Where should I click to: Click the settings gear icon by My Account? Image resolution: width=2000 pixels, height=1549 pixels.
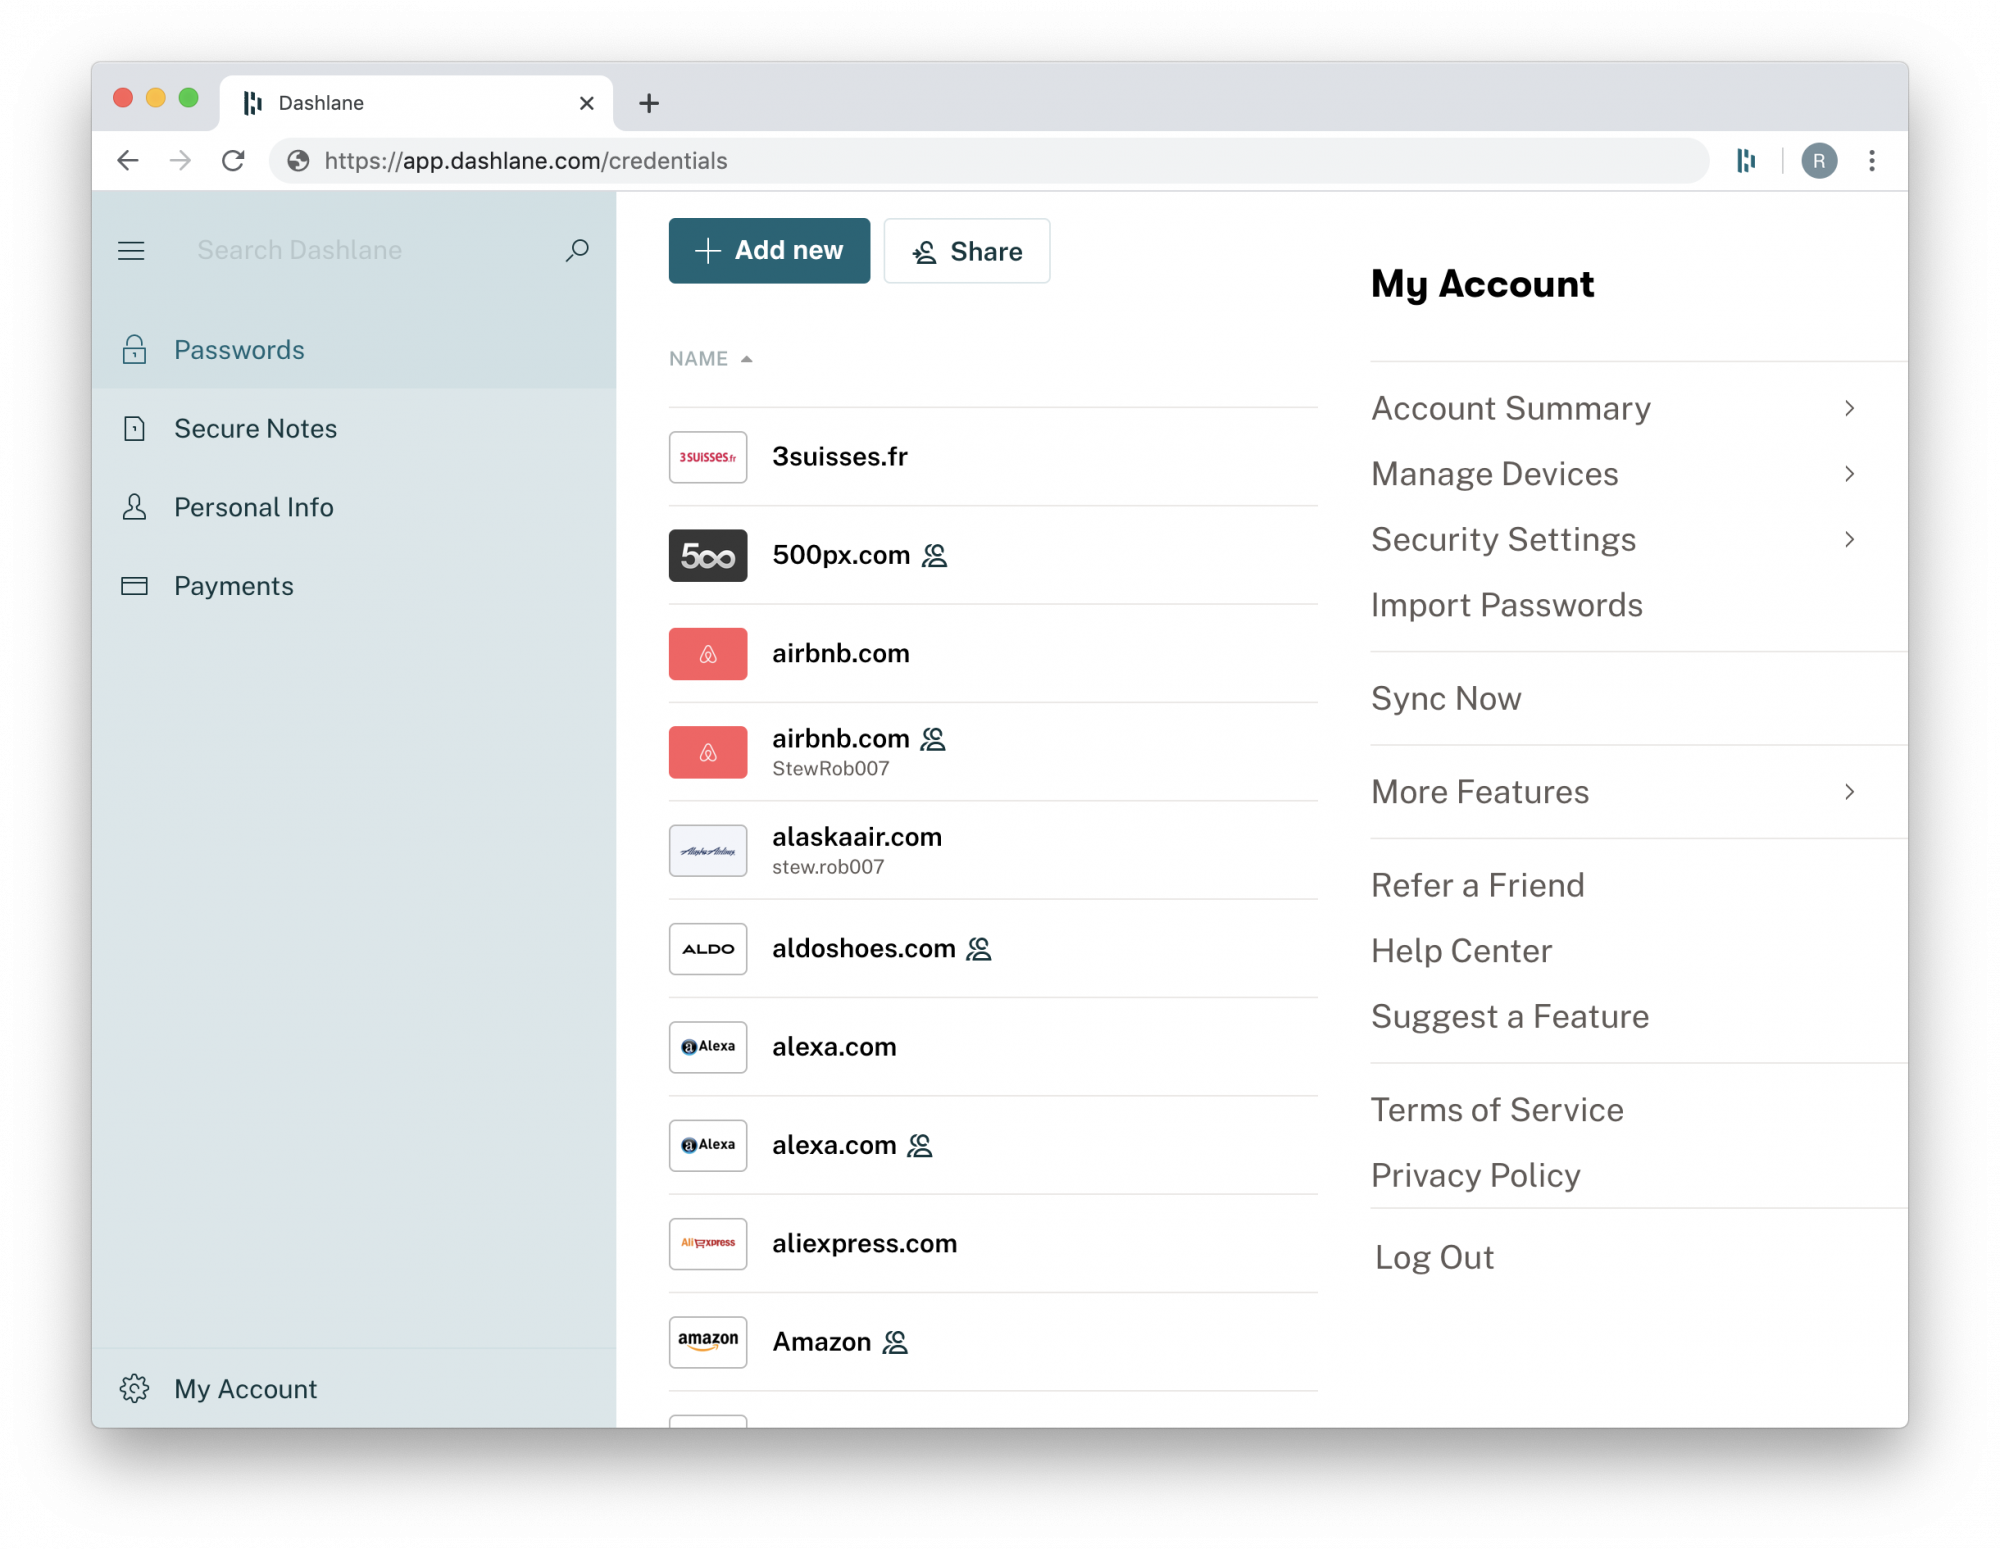(135, 1388)
